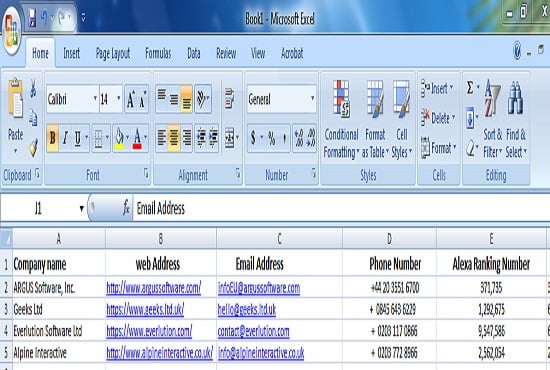Image resolution: width=550 pixels, height=370 pixels.
Task: Switch to the Page Layout tab
Action: click(113, 54)
